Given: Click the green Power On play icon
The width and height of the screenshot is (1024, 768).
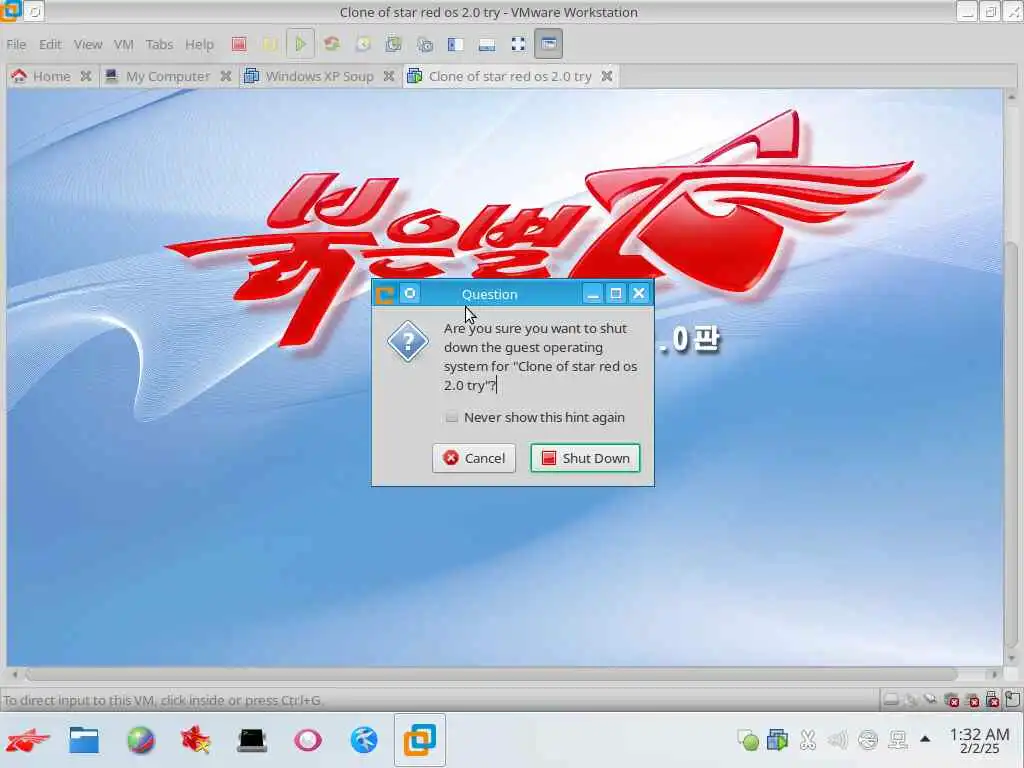Looking at the screenshot, I should point(300,44).
